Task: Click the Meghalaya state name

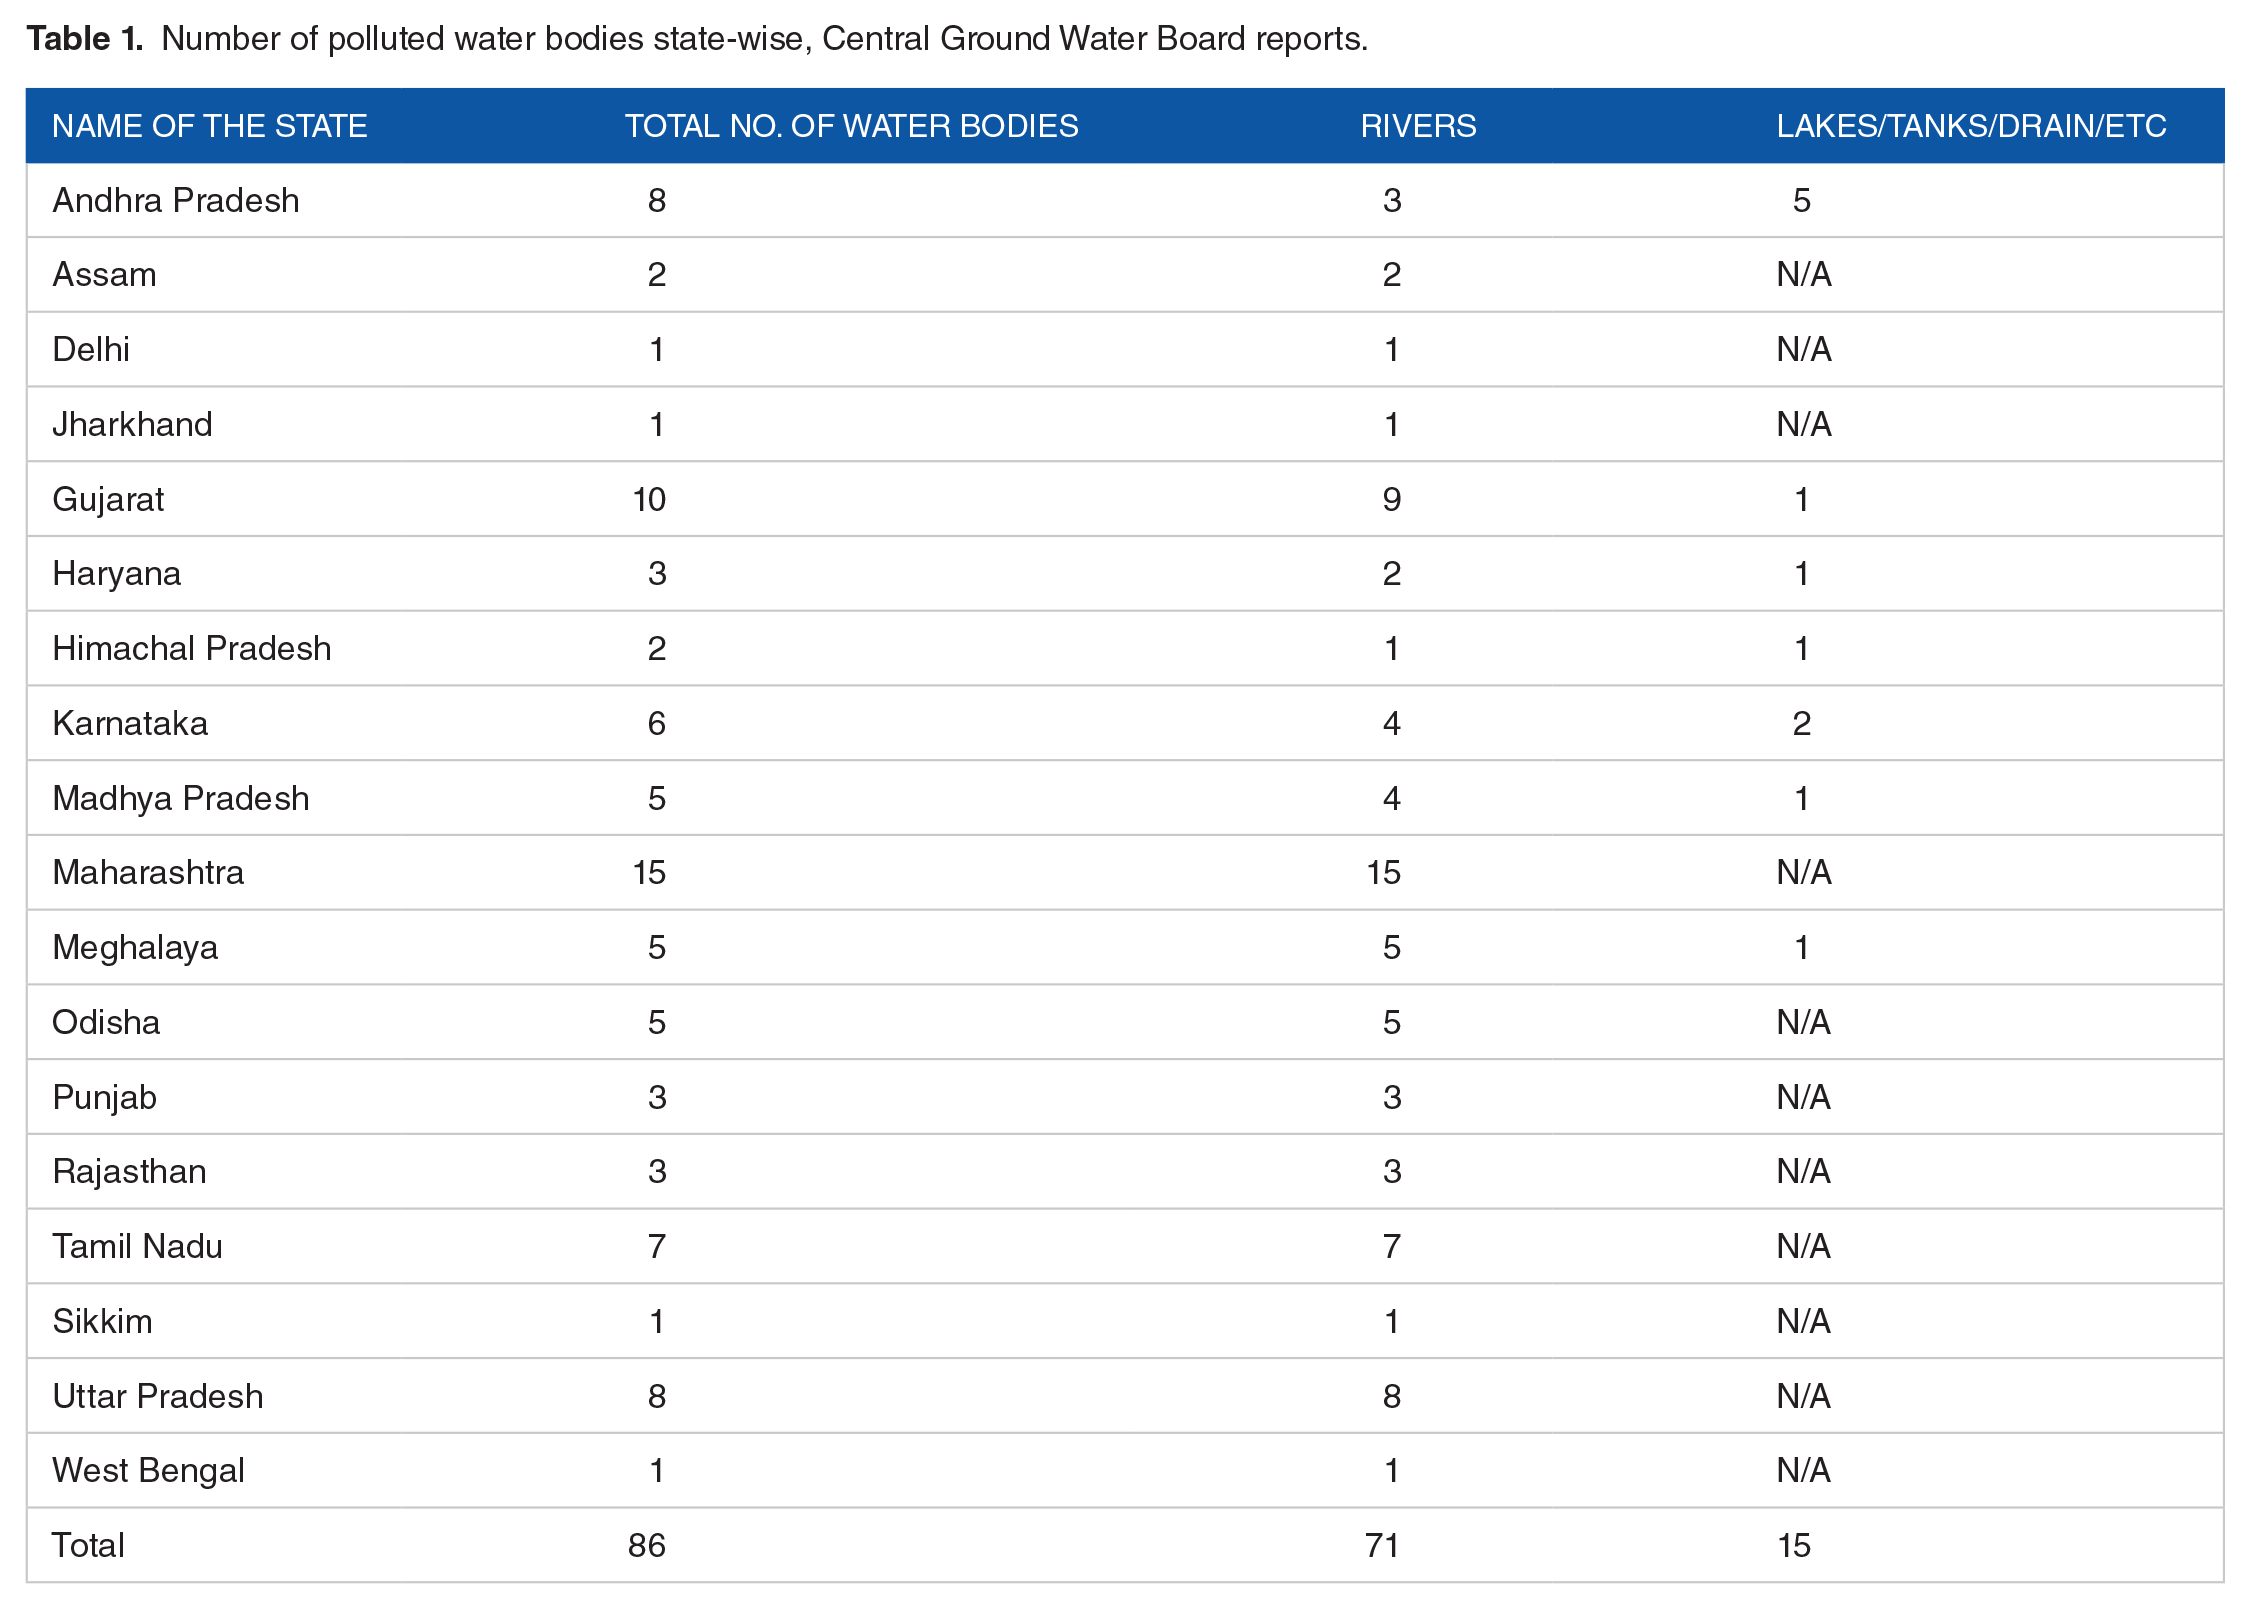Action: pos(135,948)
